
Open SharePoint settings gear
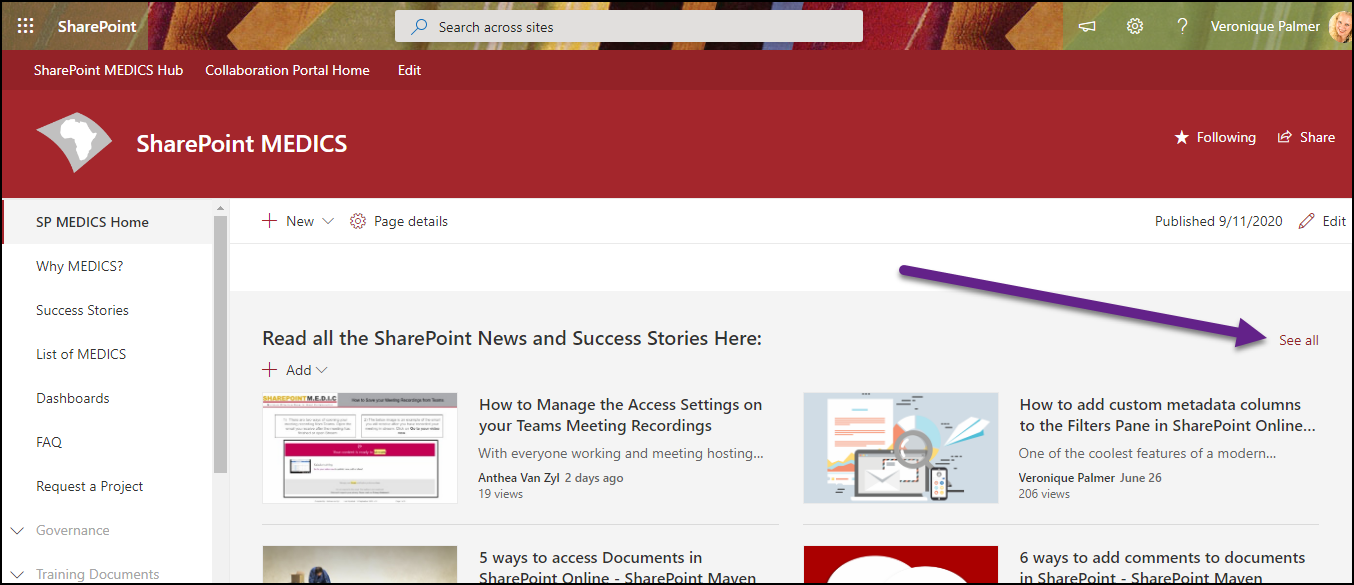1134,27
